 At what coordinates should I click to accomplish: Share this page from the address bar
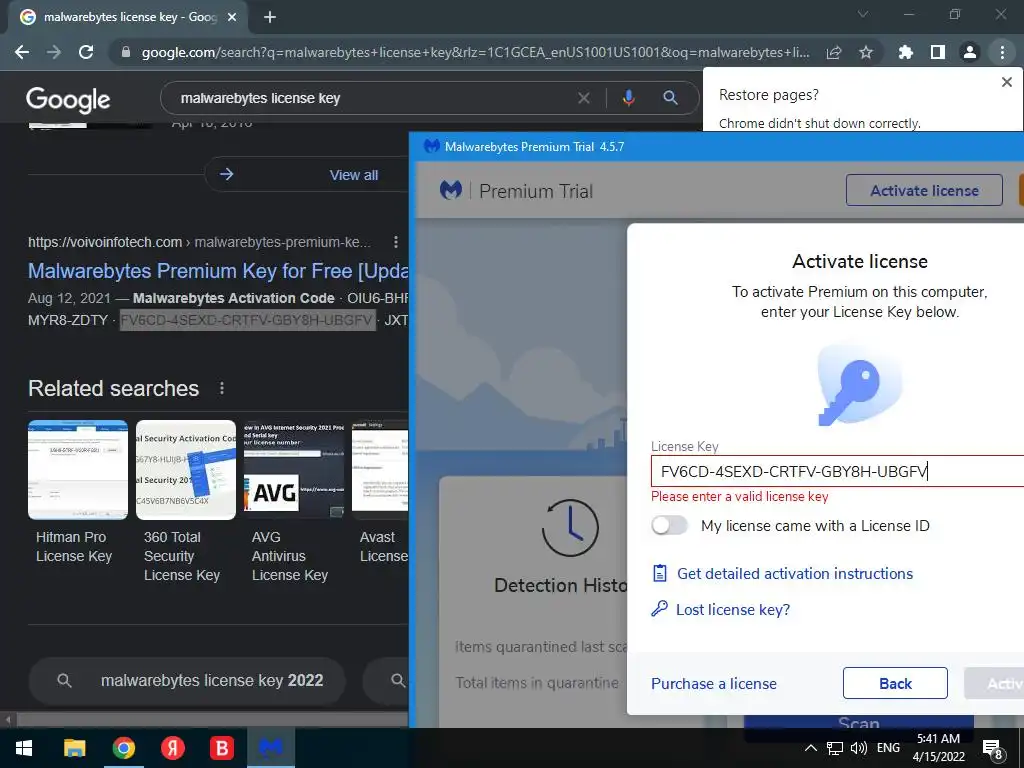point(834,52)
